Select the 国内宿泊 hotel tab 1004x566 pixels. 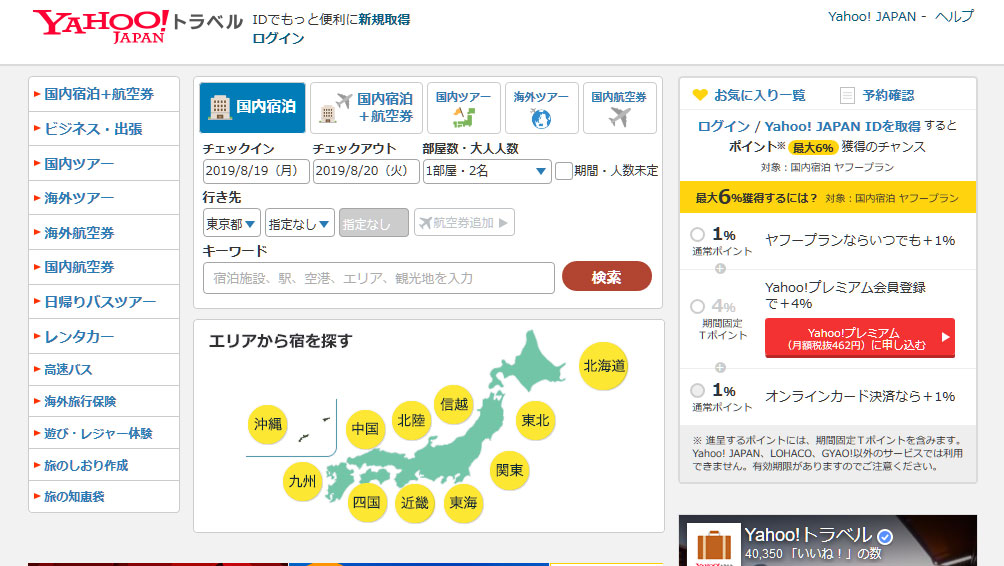(252, 108)
